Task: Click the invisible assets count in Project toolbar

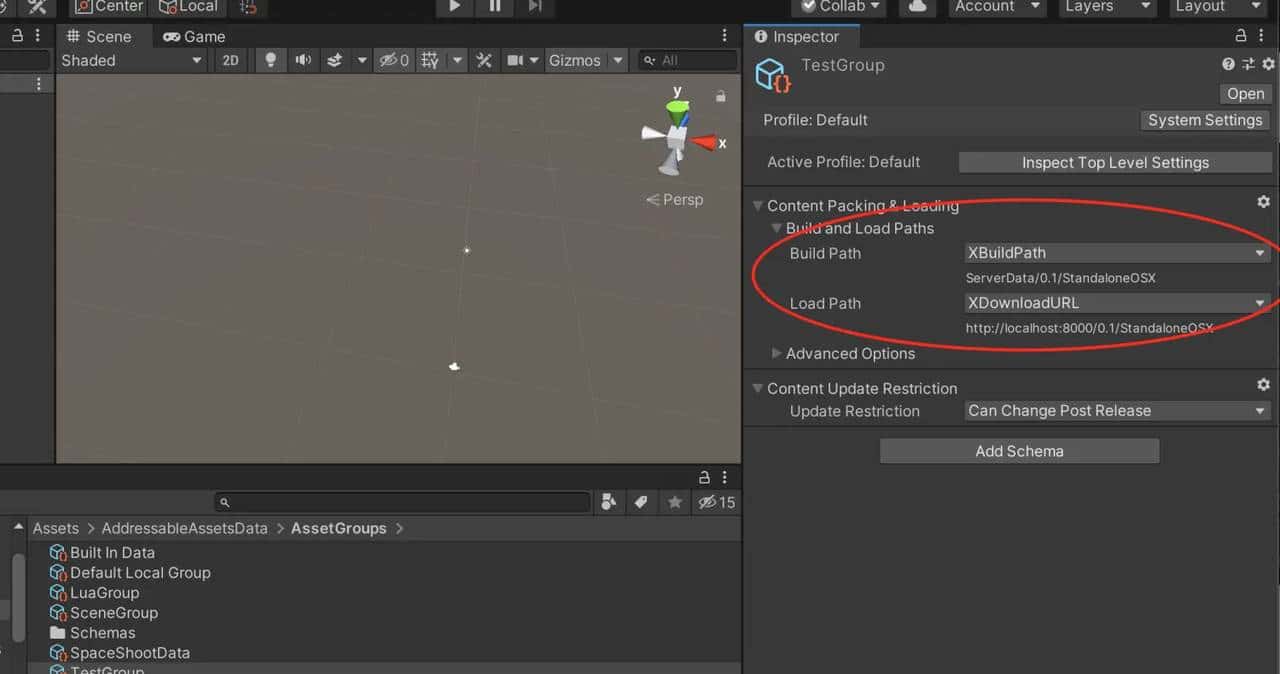Action: [x=717, y=502]
